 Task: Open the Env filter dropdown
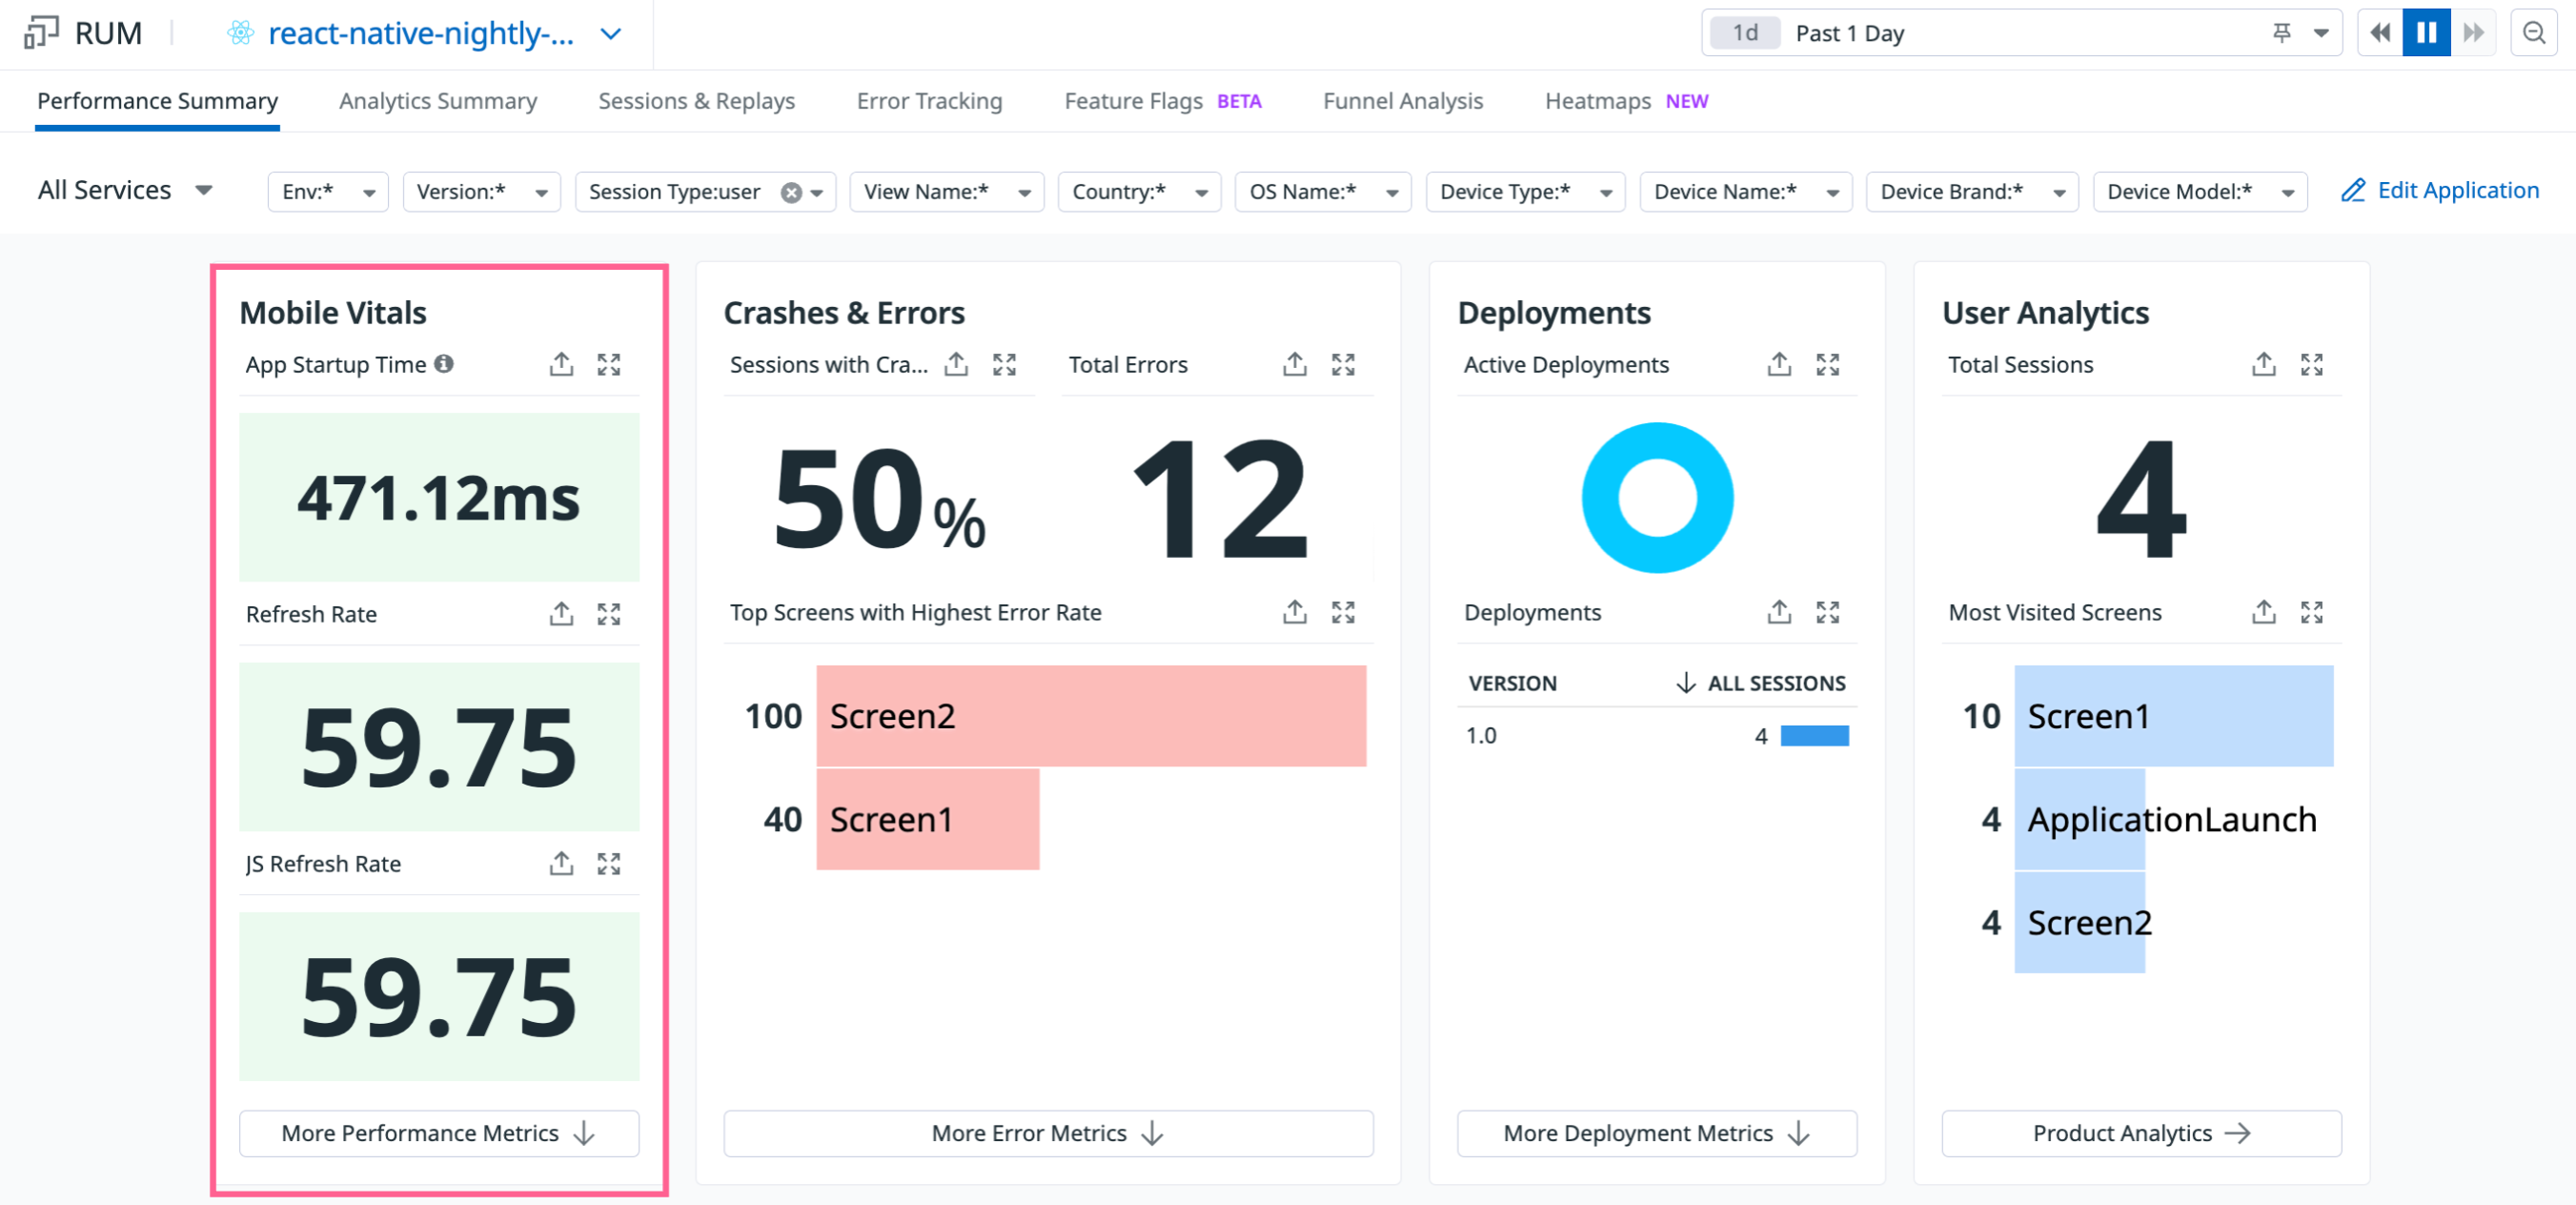pyautogui.click(x=327, y=192)
